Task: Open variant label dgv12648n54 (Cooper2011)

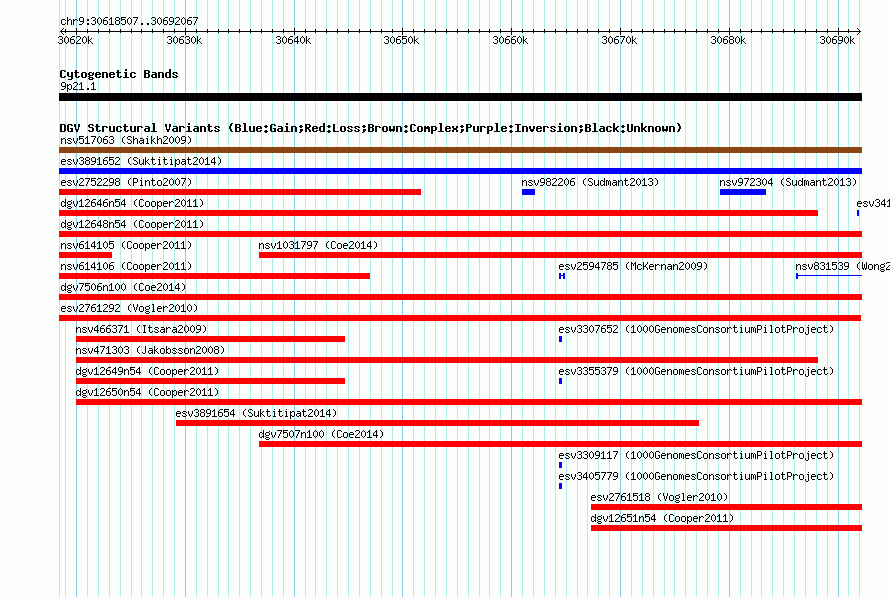Action: click(x=132, y=224)
